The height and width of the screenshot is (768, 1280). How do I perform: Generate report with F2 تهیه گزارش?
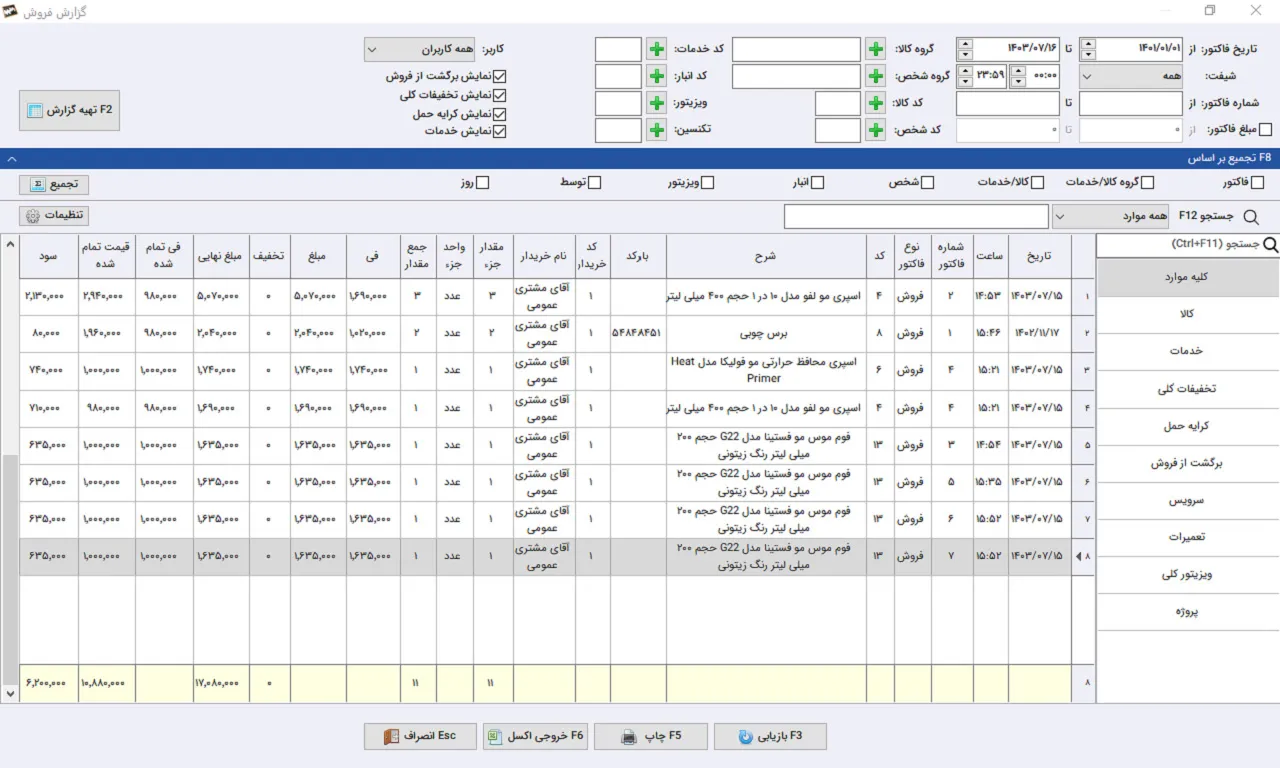pos(69,110)
